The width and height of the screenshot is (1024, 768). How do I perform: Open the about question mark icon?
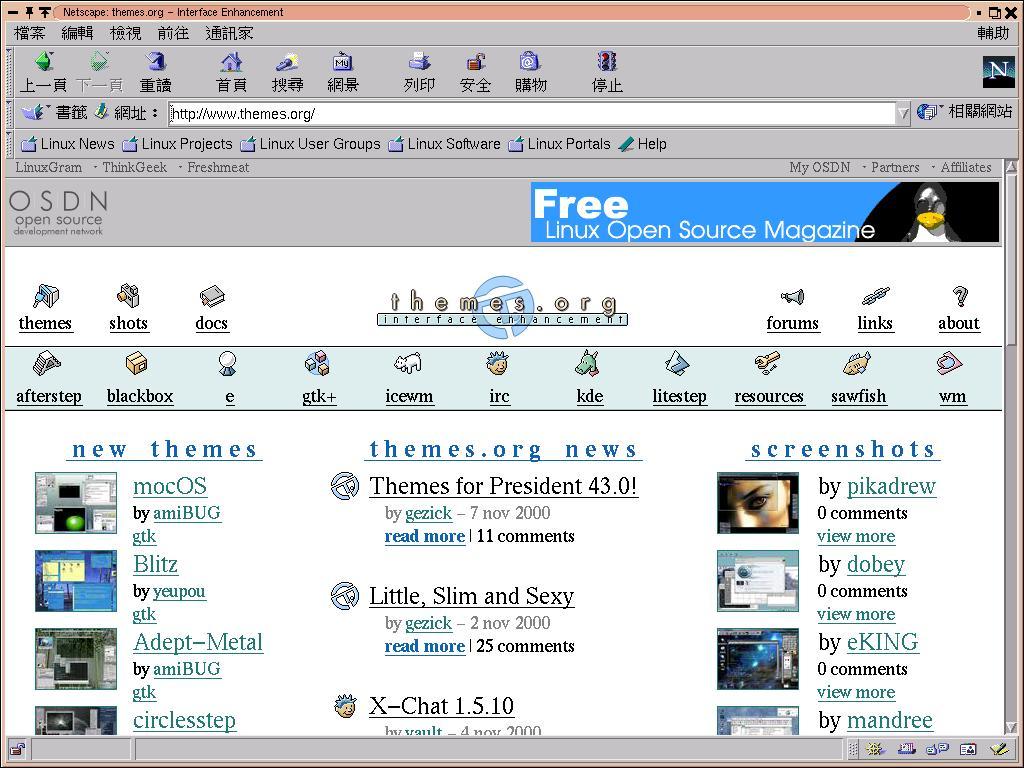959,296
